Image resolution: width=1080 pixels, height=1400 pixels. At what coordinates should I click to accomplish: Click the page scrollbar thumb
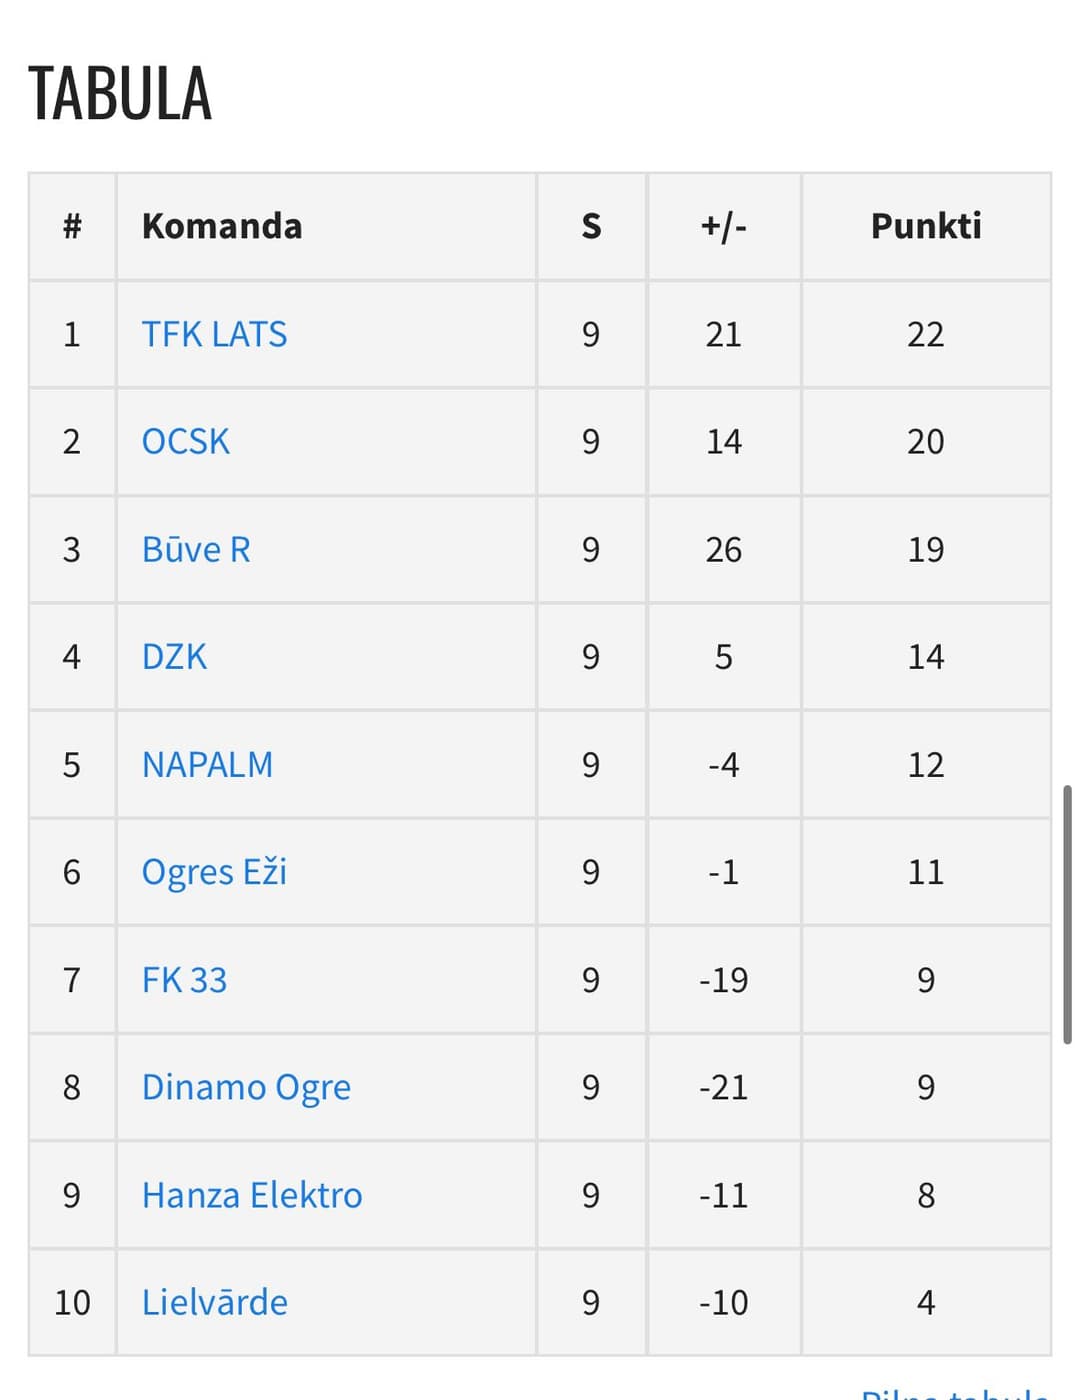pos(1067,915)
